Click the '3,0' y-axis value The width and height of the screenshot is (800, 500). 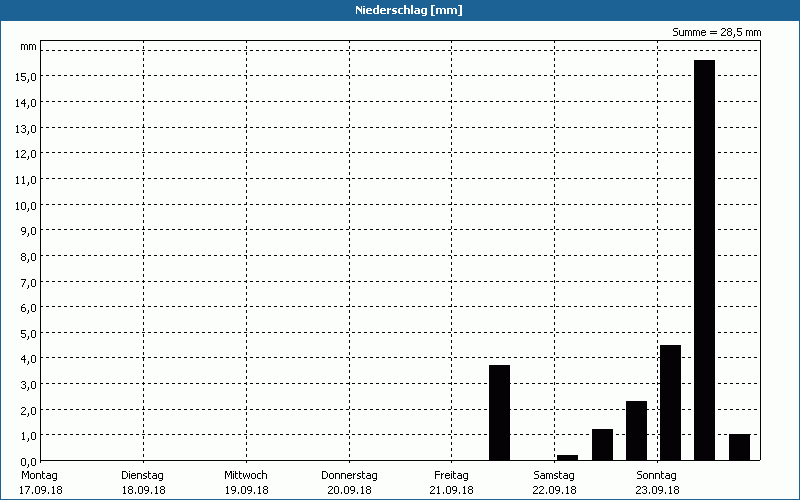(x=28, y=385)
